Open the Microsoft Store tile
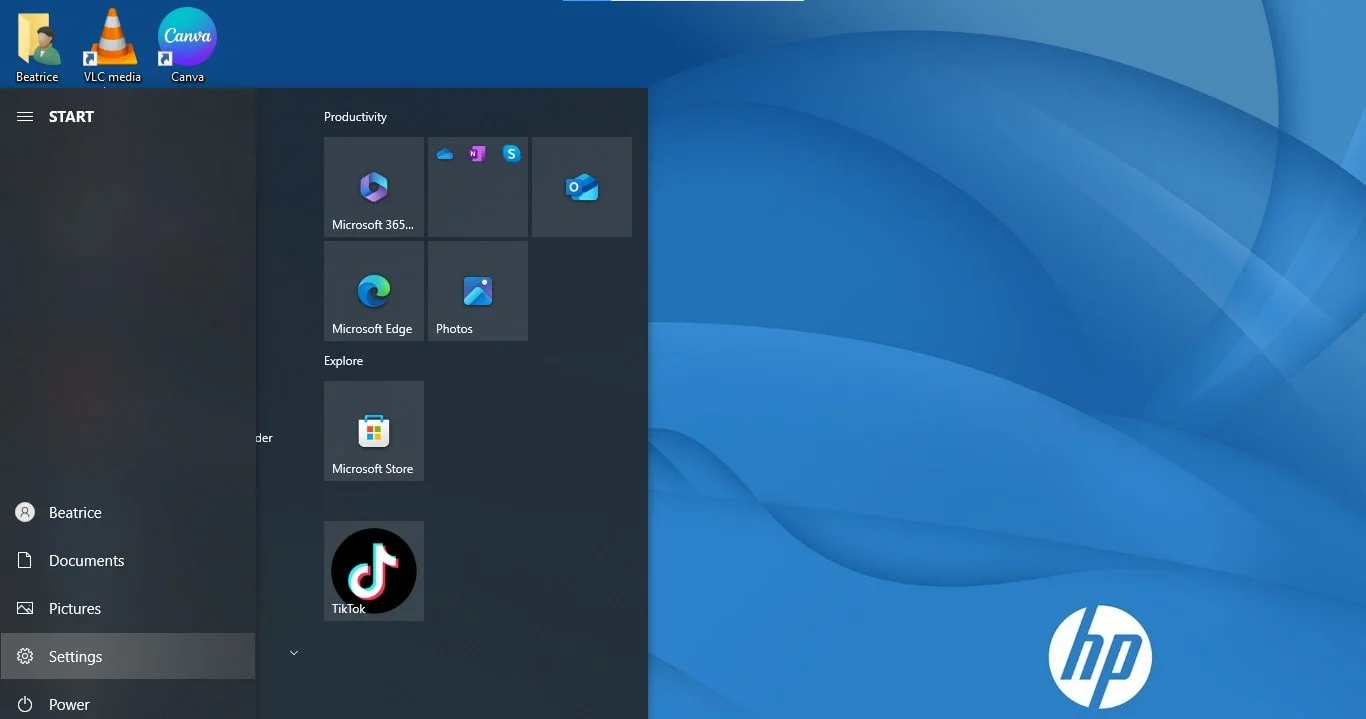Viewport: 1366px width, 719px height. [374, 431]
